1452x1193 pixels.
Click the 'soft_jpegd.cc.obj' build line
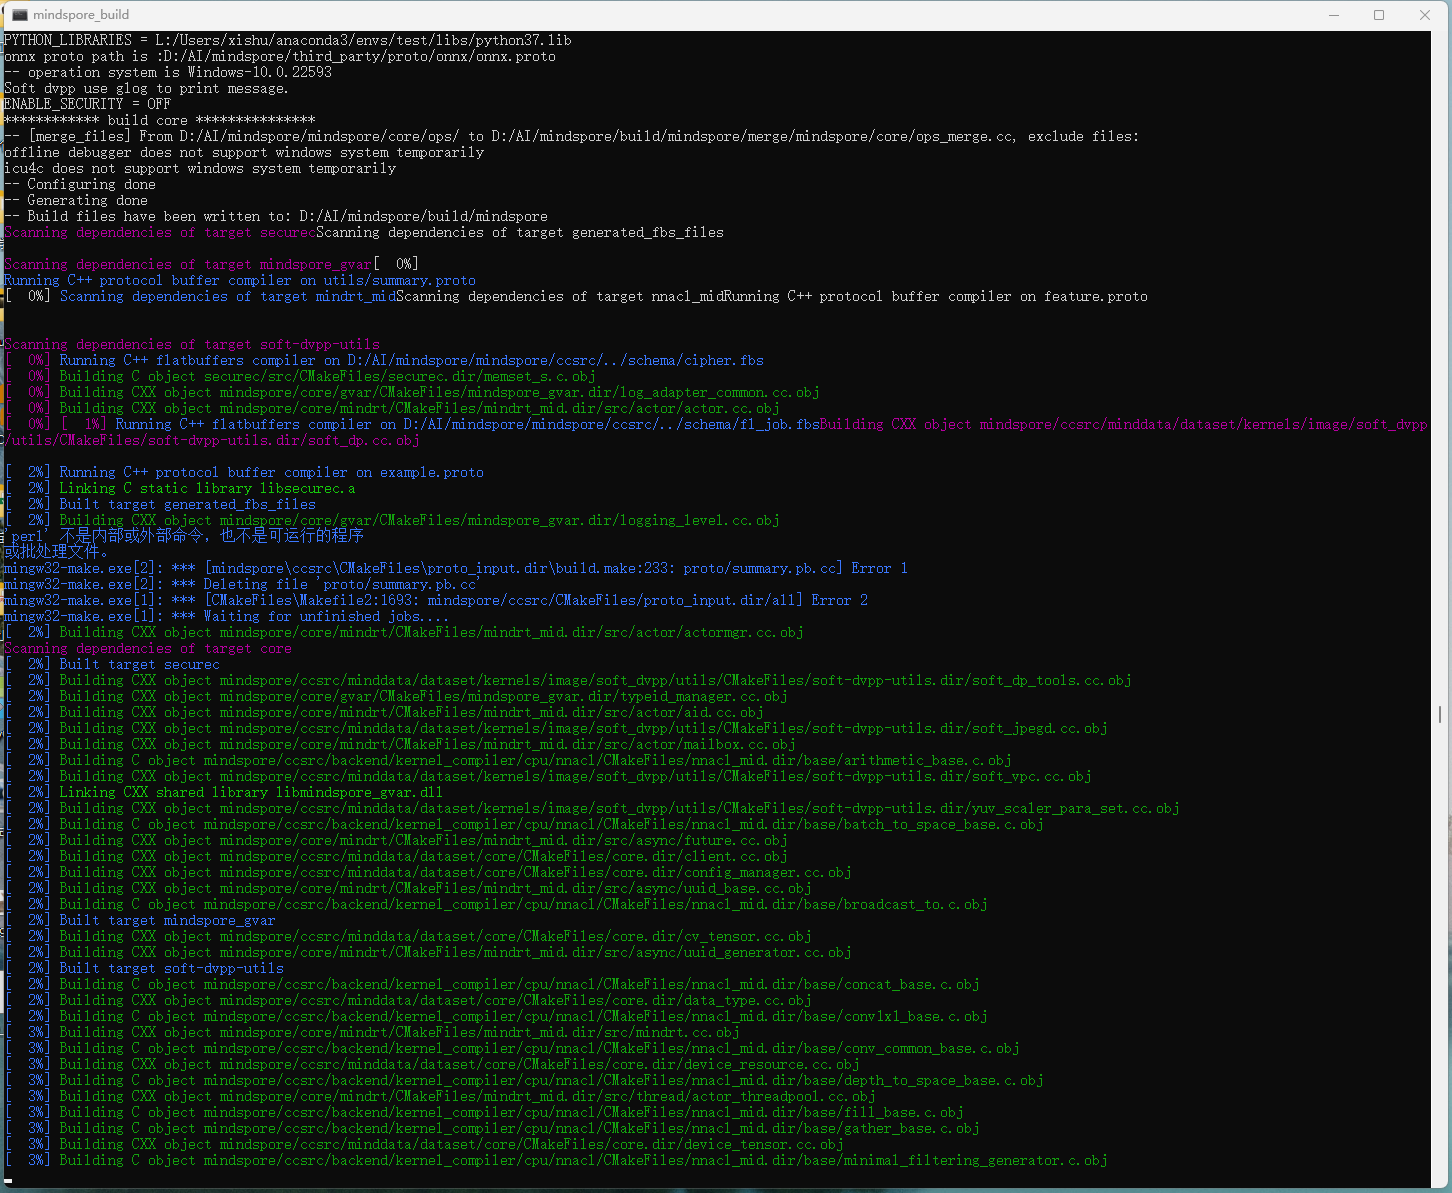556,728
